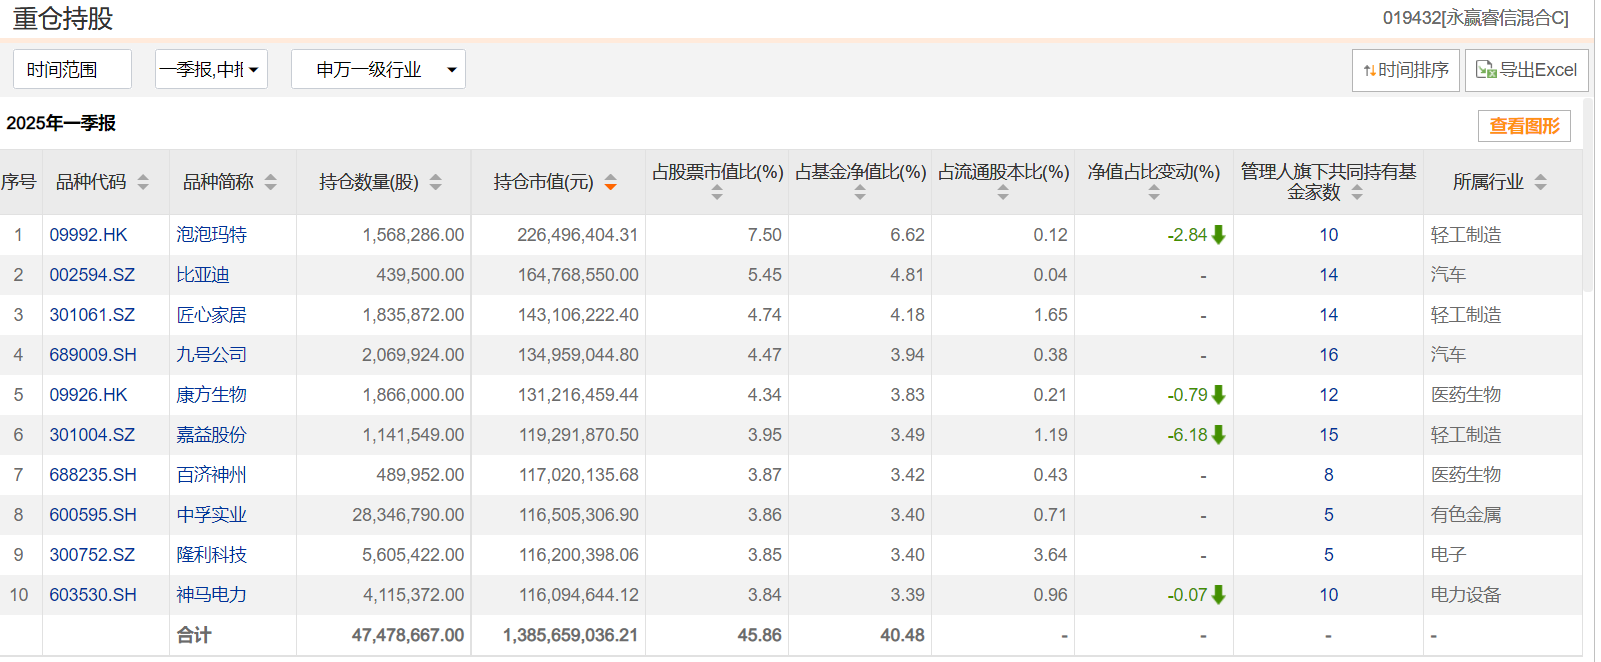Click the 时间排序 sort button
The height and width of the screenshot is (662, 1601).
[1406, 70]
